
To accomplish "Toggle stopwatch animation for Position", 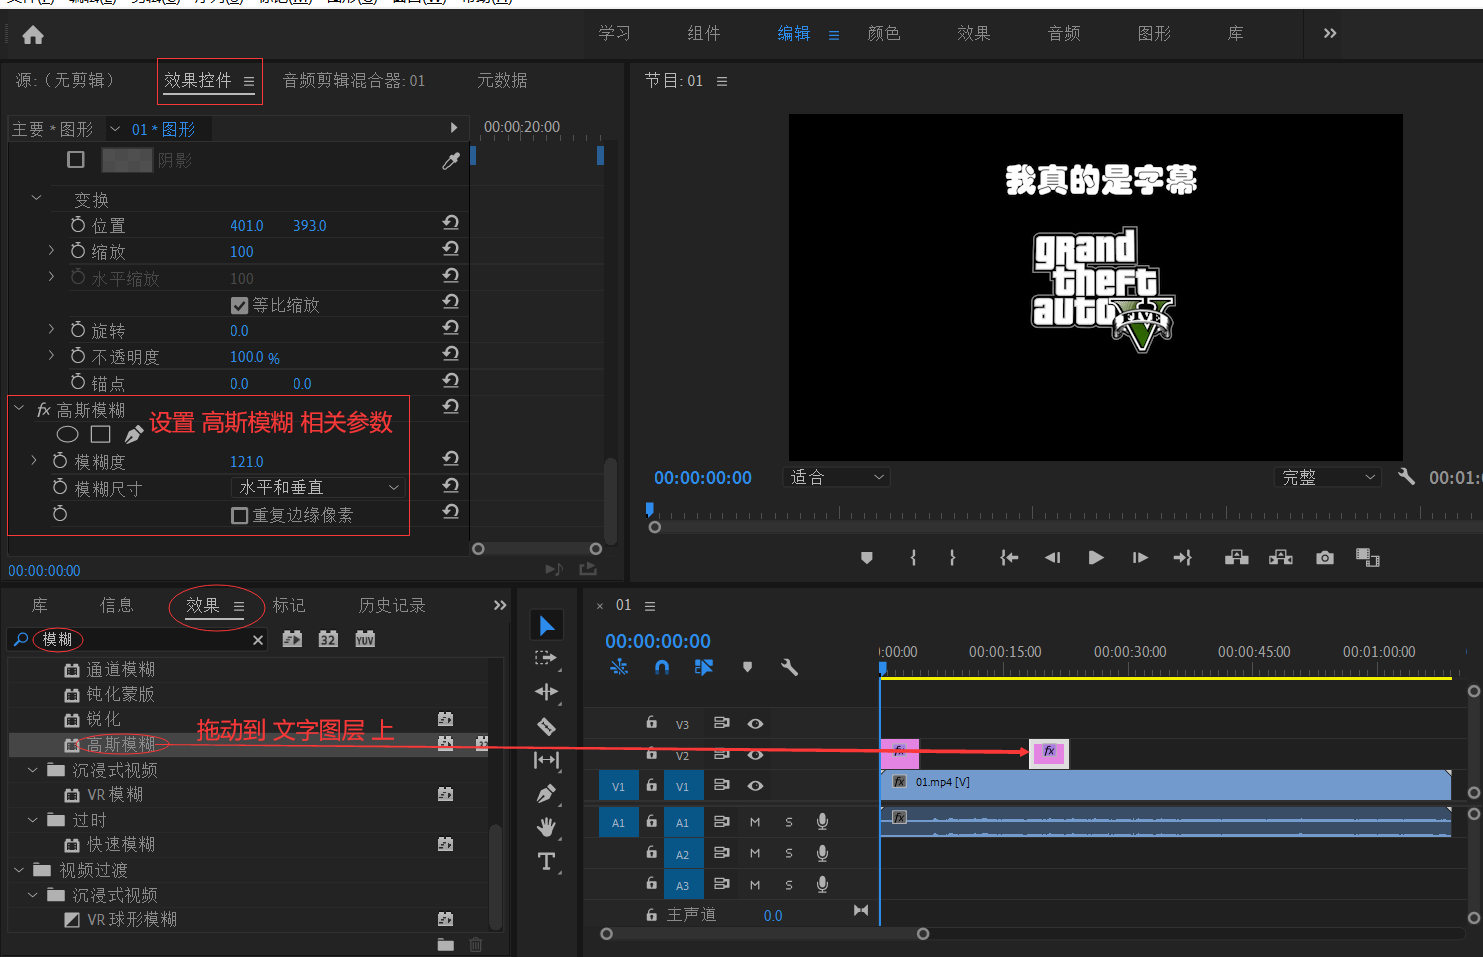I will [x=78, y=225].
